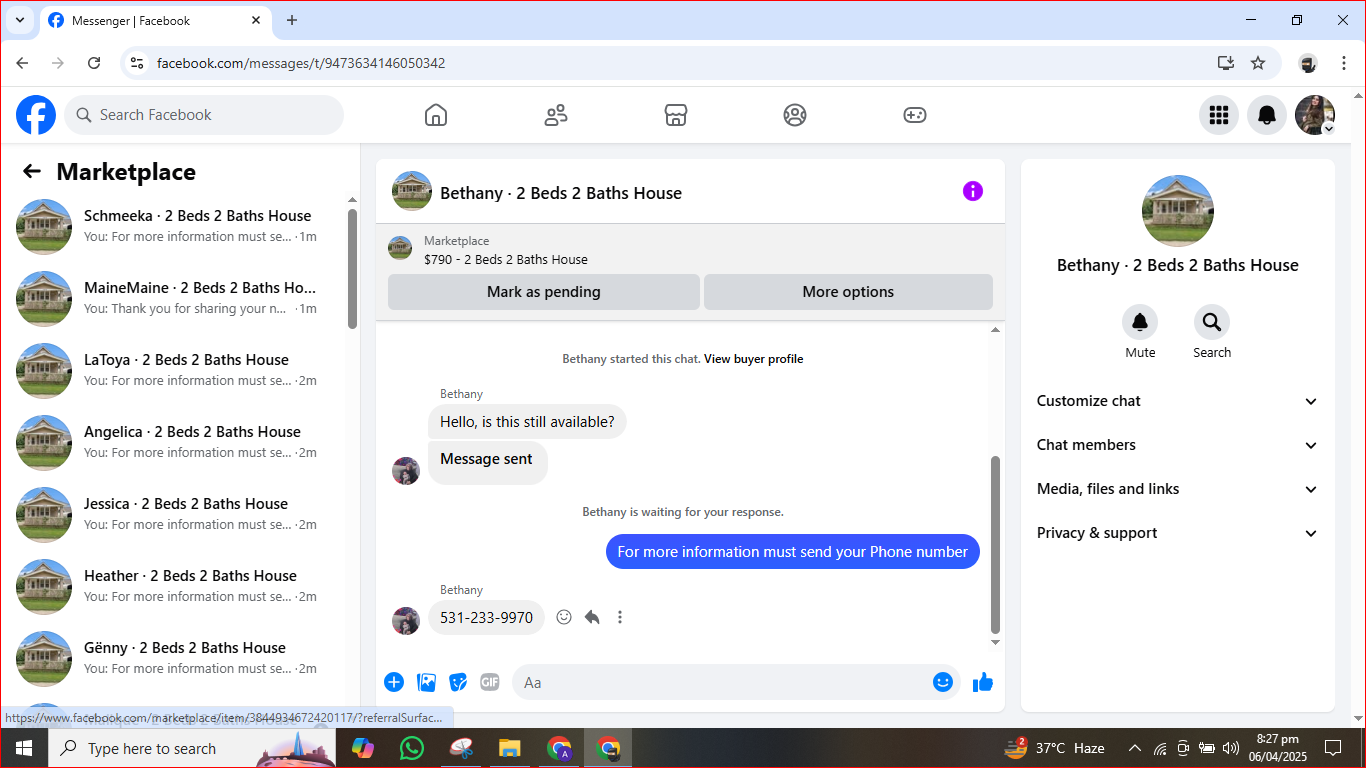This screenshot has height=768, width=1366.
Task: Choose a sticker in composer
Action: click(459, 682)
